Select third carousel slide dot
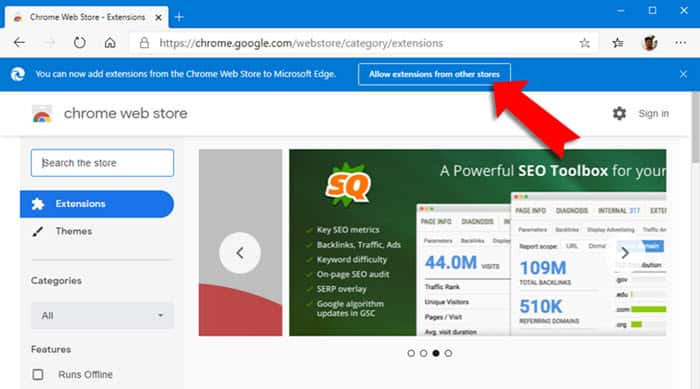This screenshot has height=389, width=700. [x=436, y=353]
